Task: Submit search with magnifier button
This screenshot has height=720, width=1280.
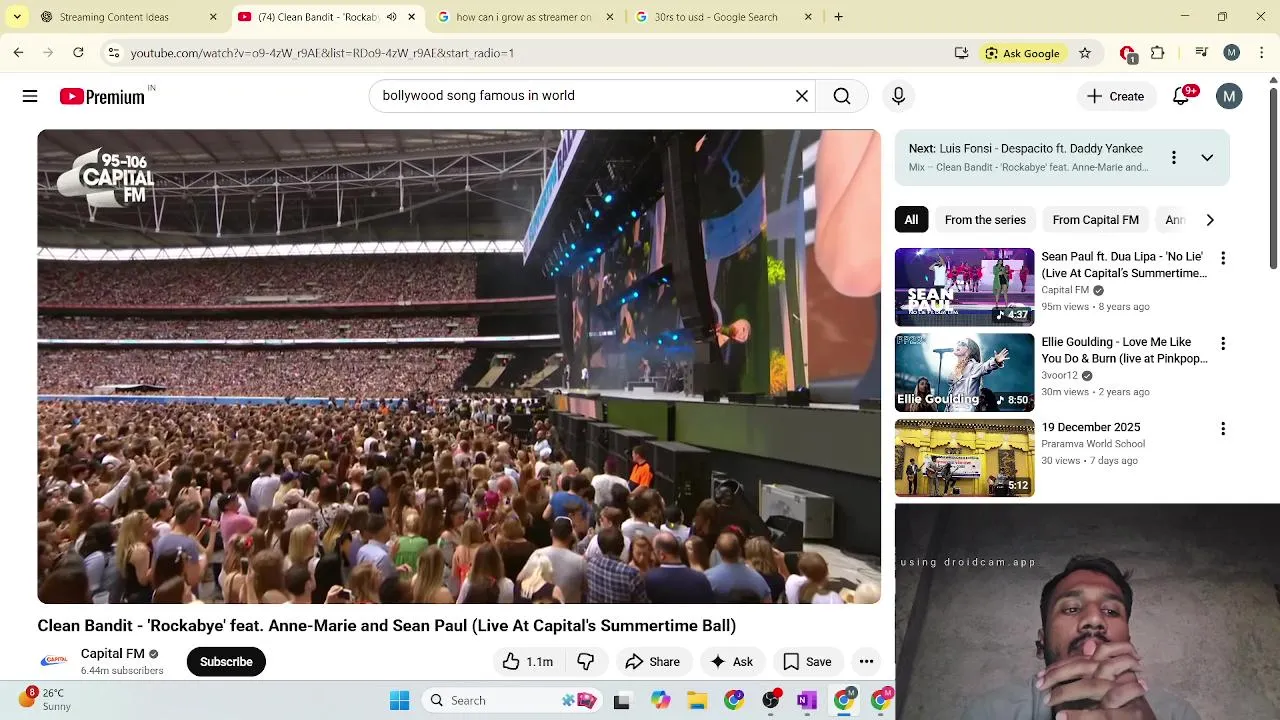Action: coord(842,96)
